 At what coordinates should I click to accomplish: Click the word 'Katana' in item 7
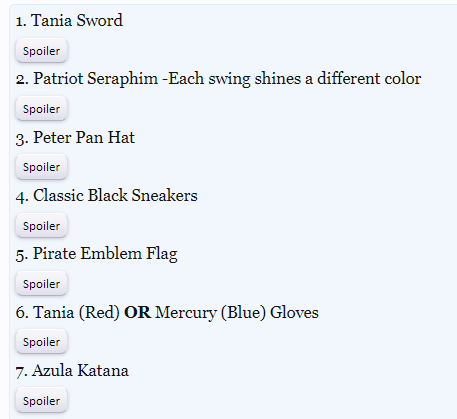click(x=103, y=371)
